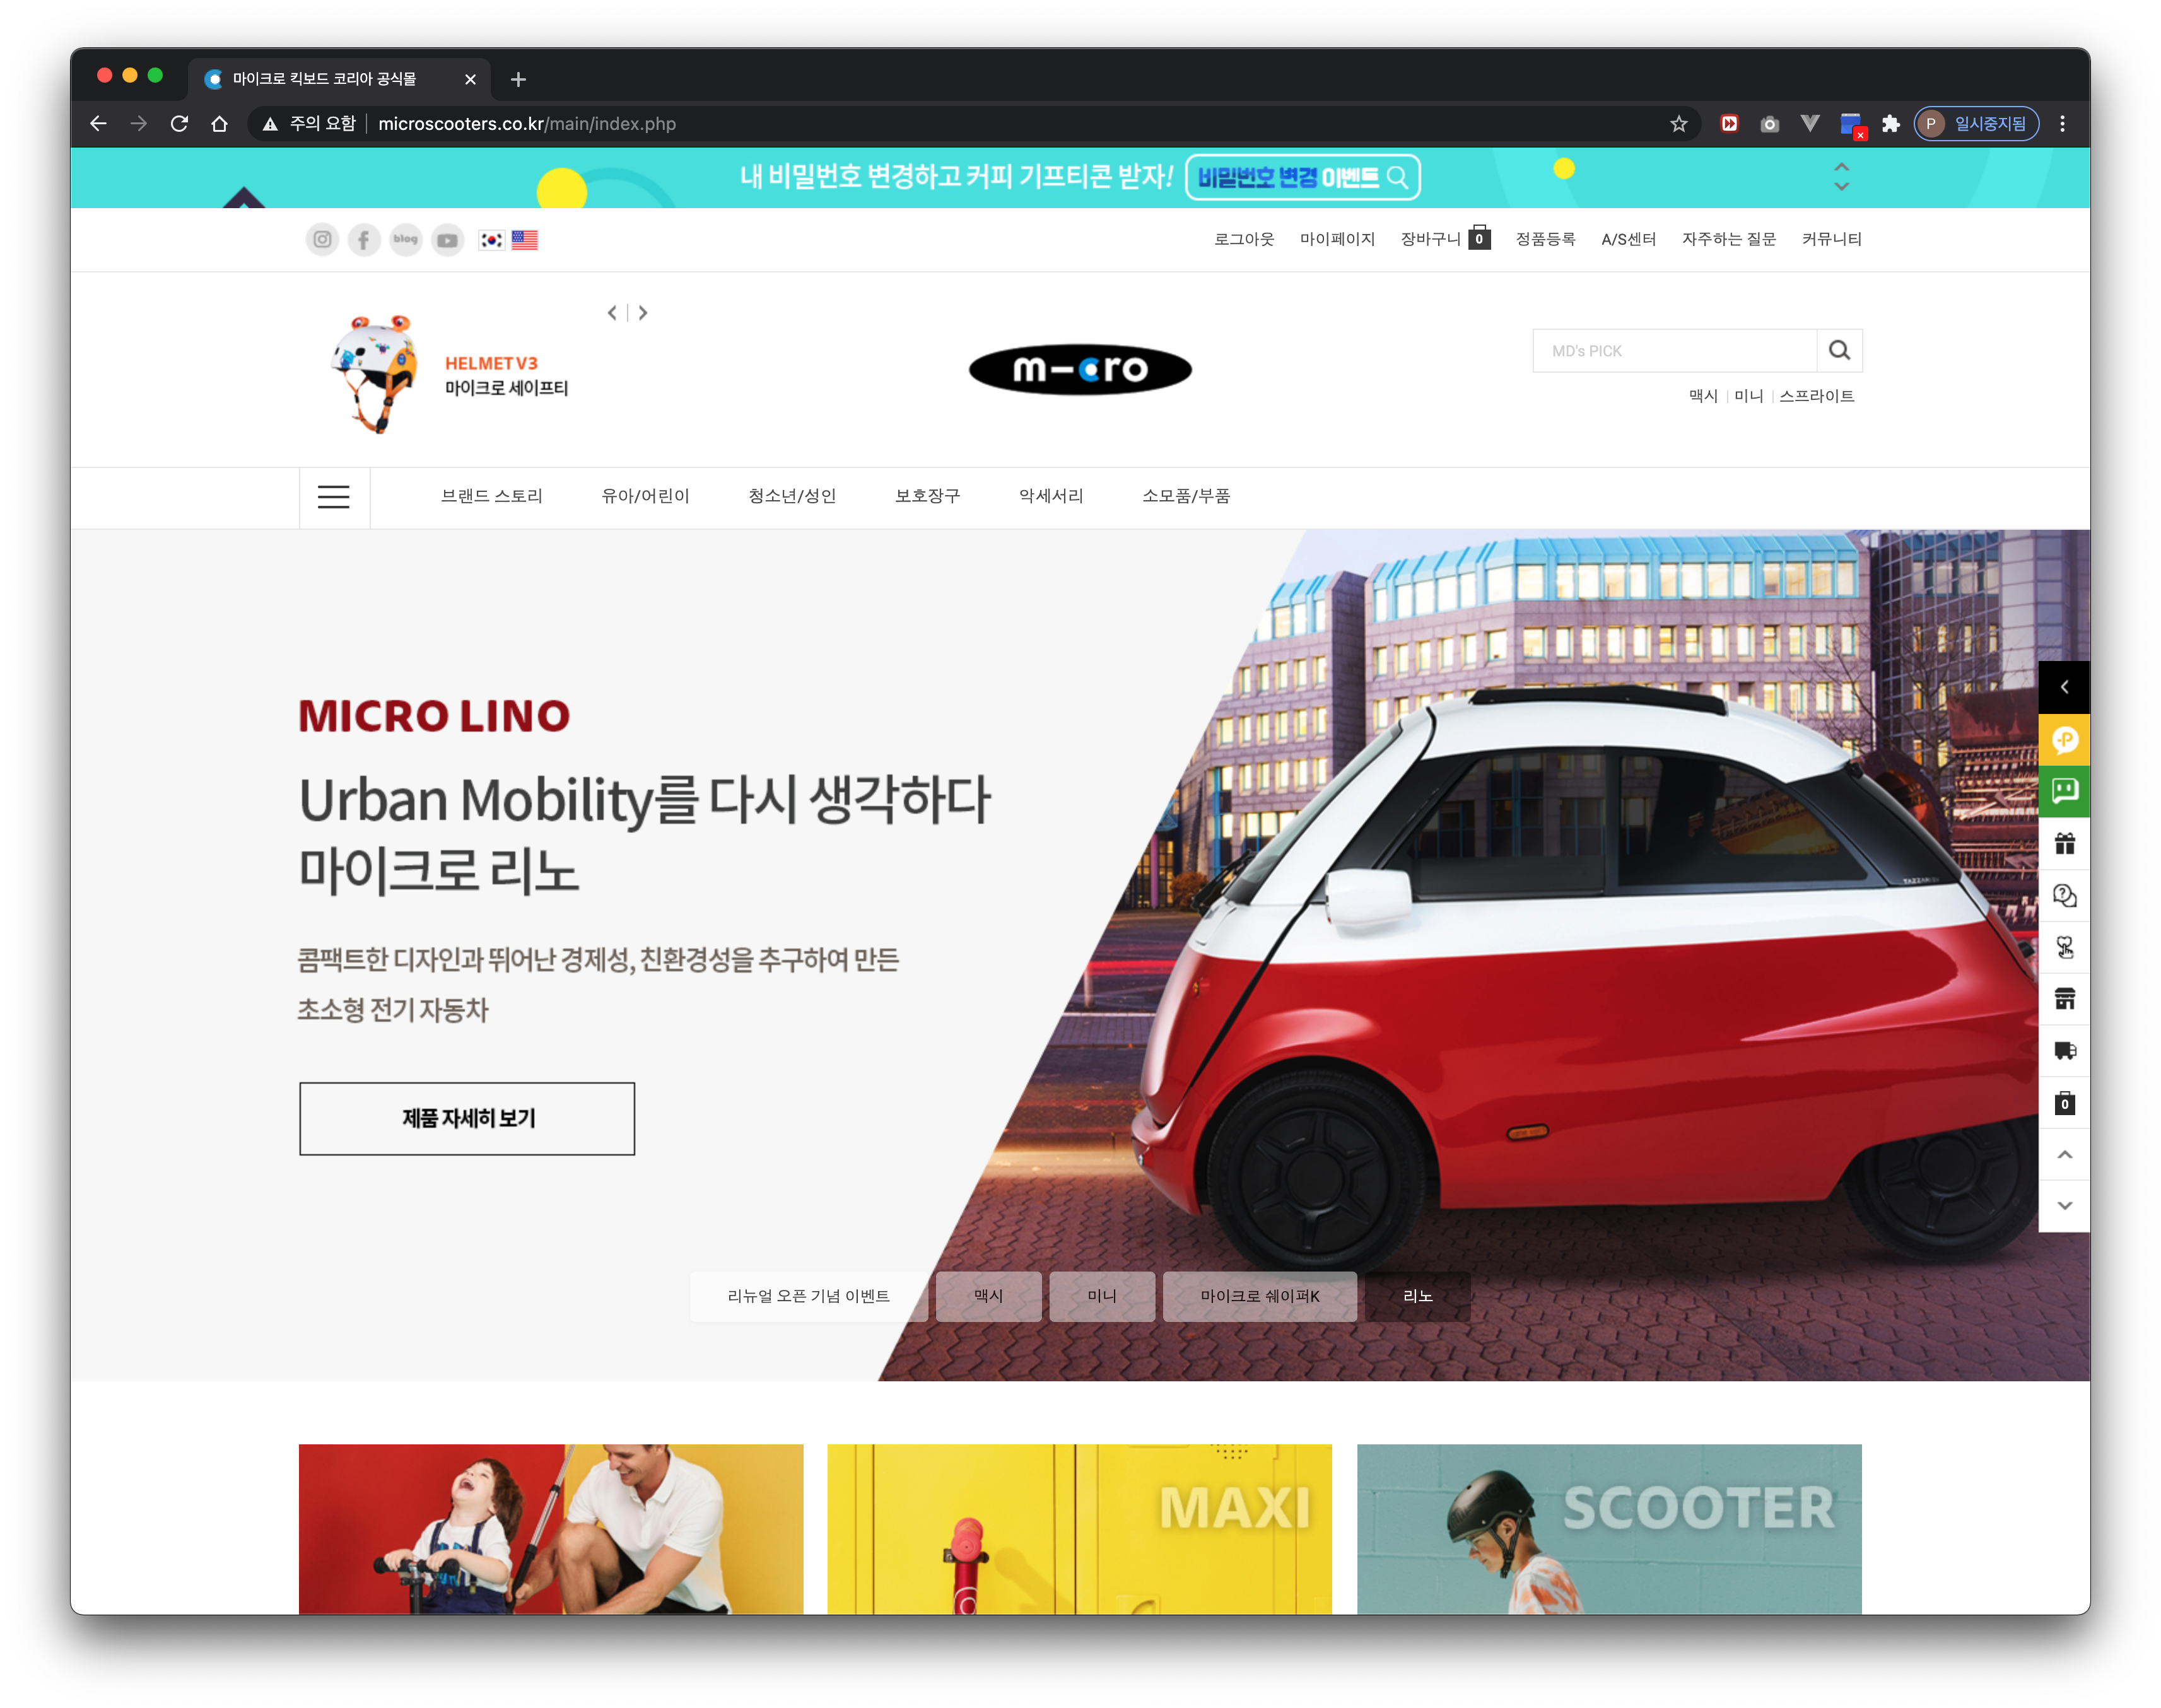Open the Facebook social icon
The height and width of the screenshot is (1708, 2161).
(364, 240)
